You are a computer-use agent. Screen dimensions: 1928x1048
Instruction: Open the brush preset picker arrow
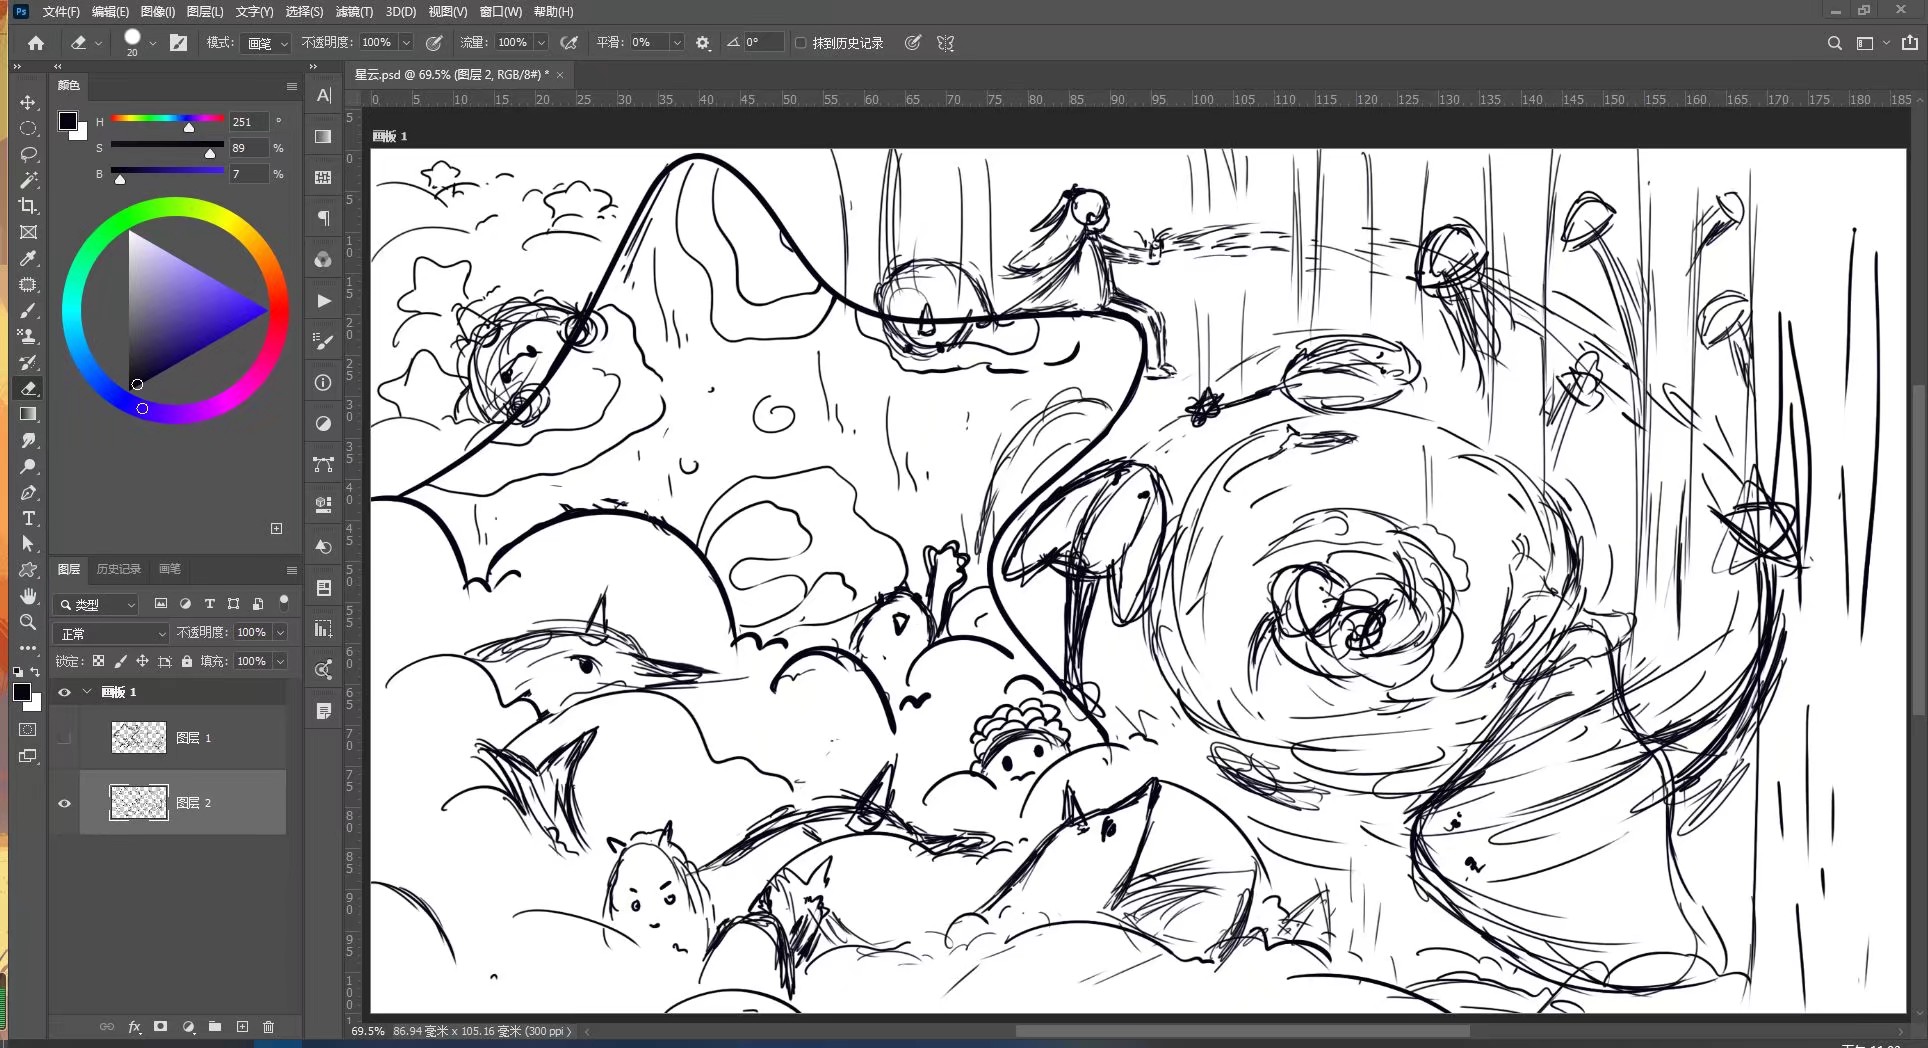pyautogui.click(x=153, y=43)
